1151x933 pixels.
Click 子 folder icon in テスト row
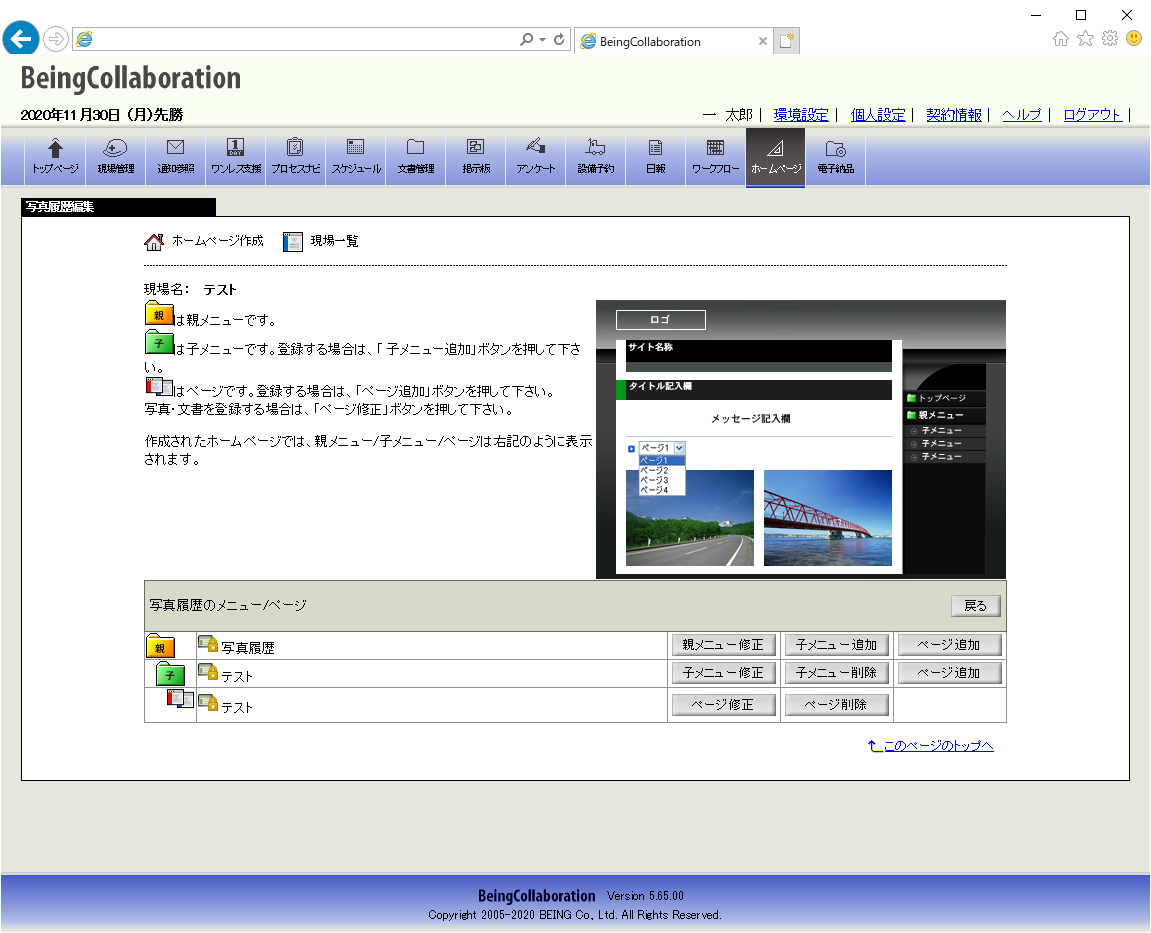(x=170, y=673)
